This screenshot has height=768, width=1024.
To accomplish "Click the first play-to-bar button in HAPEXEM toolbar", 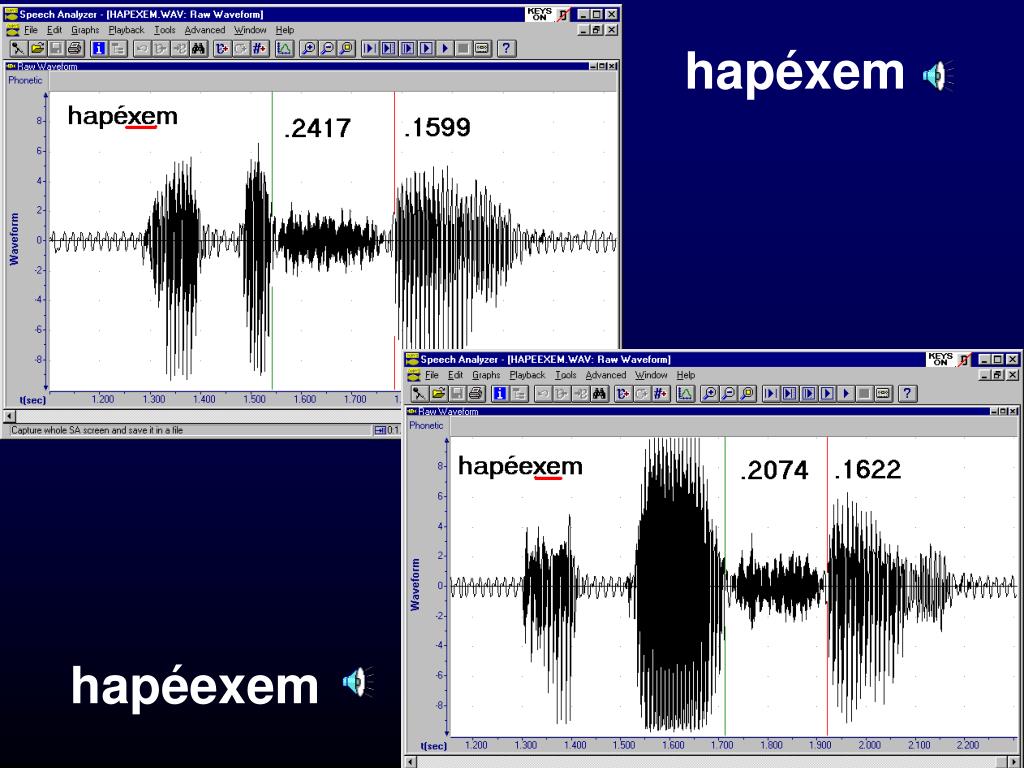I will pyautogui.click(x=370, y=48).
